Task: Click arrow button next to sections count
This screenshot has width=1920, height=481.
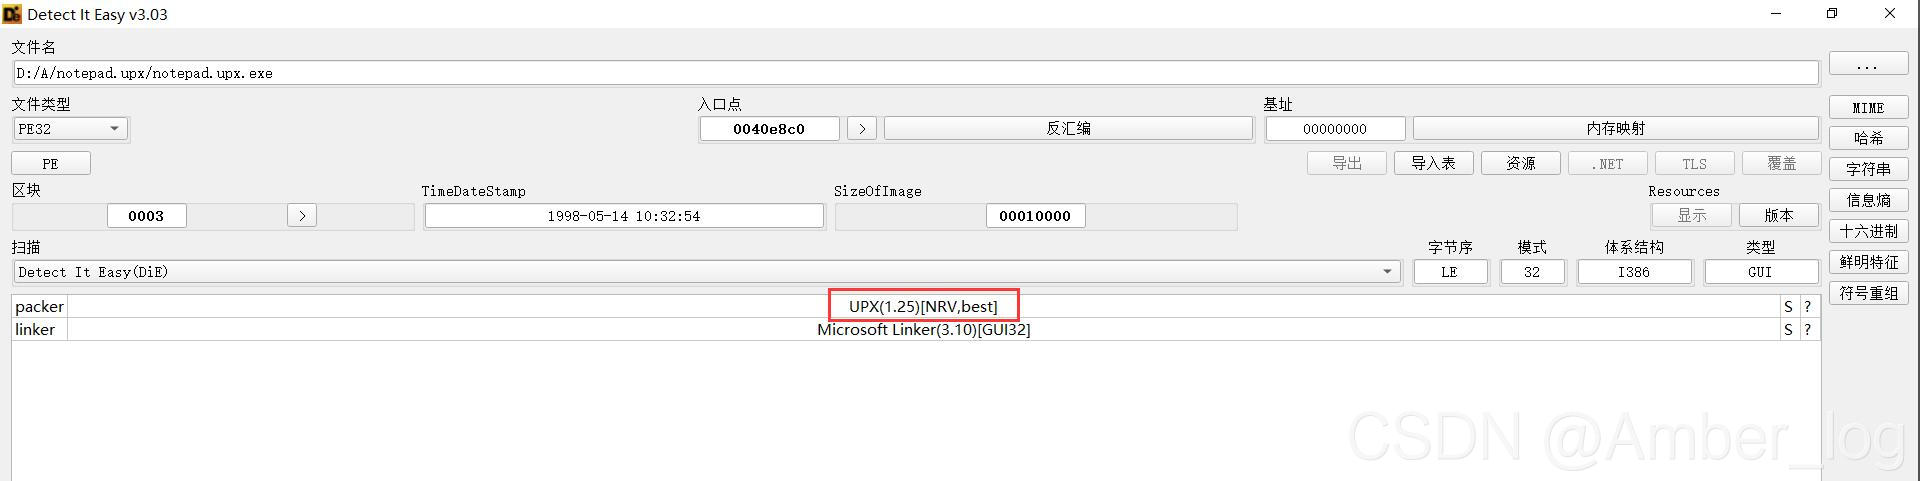Action: [302, 216]
